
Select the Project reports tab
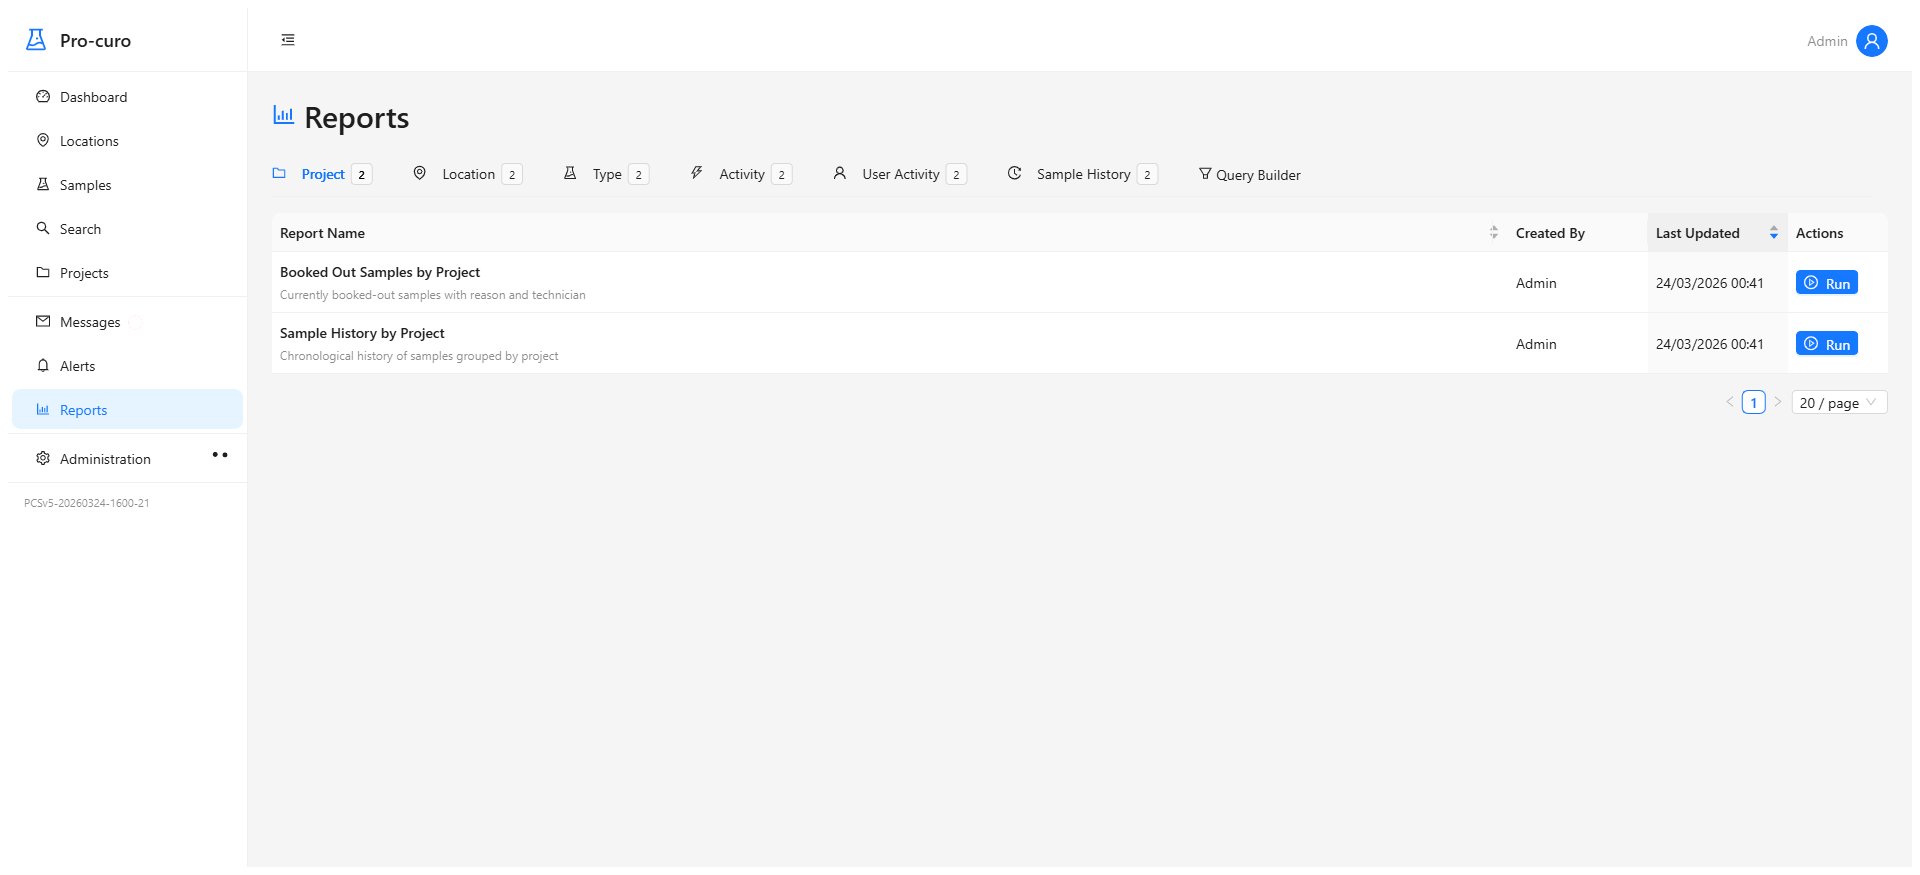pos(322,174)
